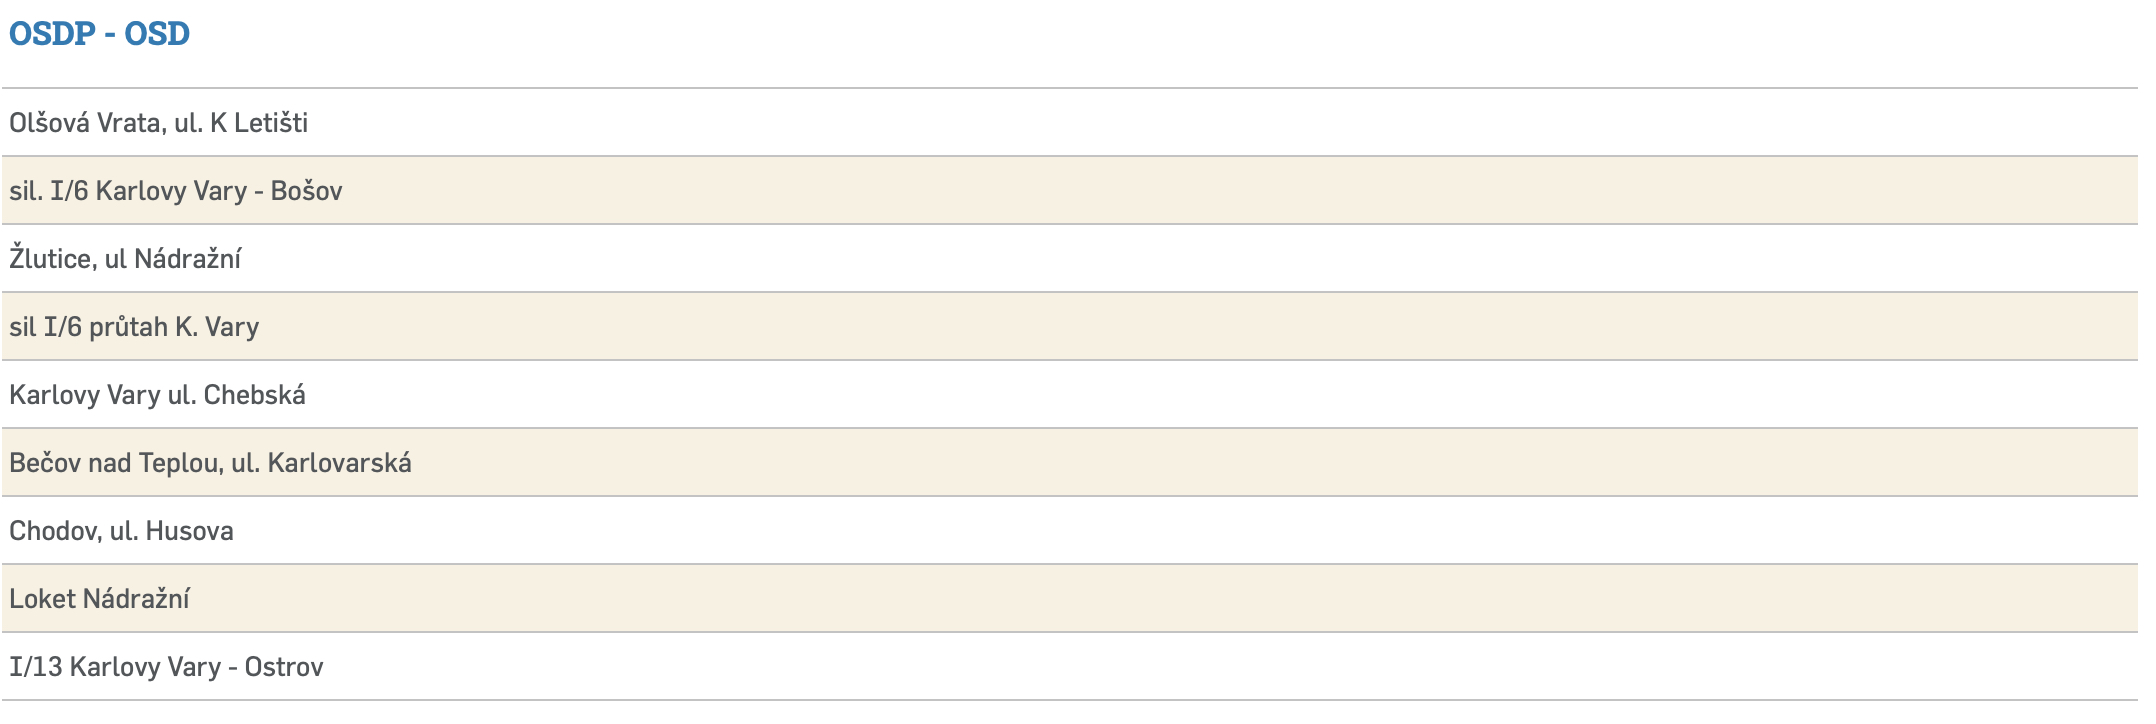Select the Olšová Vrata, ul. K Letišti entry
The width and height of the screenshot is (2156, 724).
[158, 123]
